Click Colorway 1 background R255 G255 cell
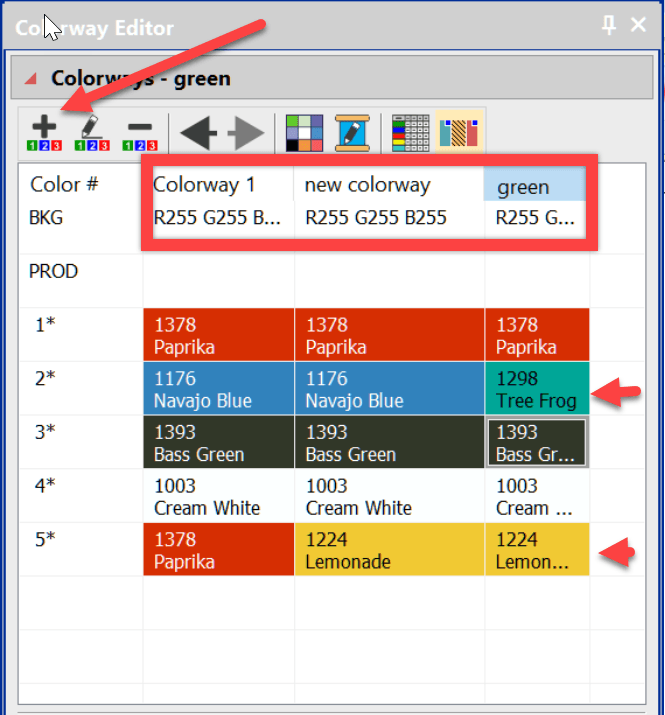 pos(218,217)
